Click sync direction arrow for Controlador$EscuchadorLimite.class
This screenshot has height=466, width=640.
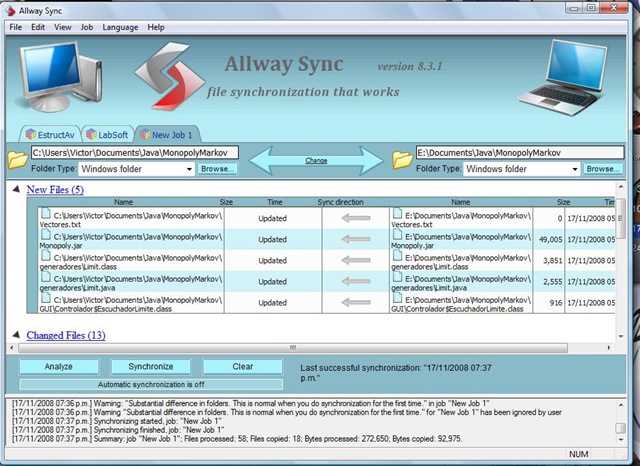[356, 303]
